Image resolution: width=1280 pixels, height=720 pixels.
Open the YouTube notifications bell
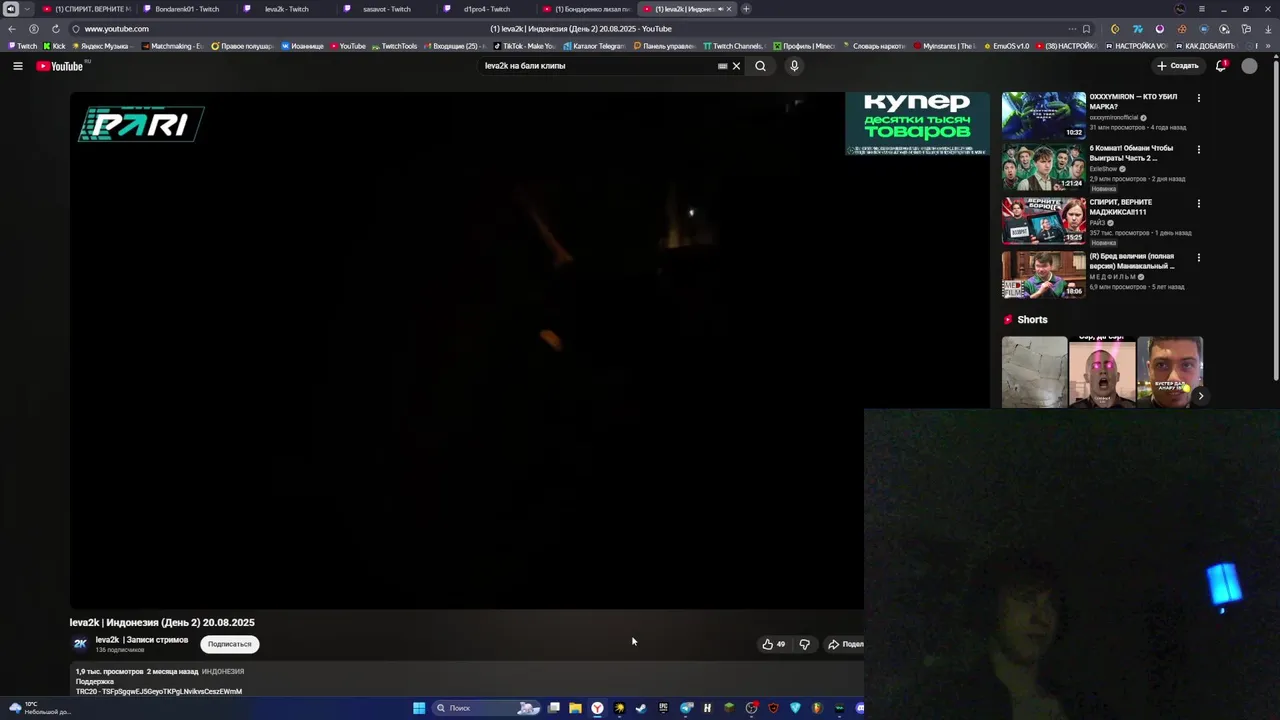[1221, 66]
